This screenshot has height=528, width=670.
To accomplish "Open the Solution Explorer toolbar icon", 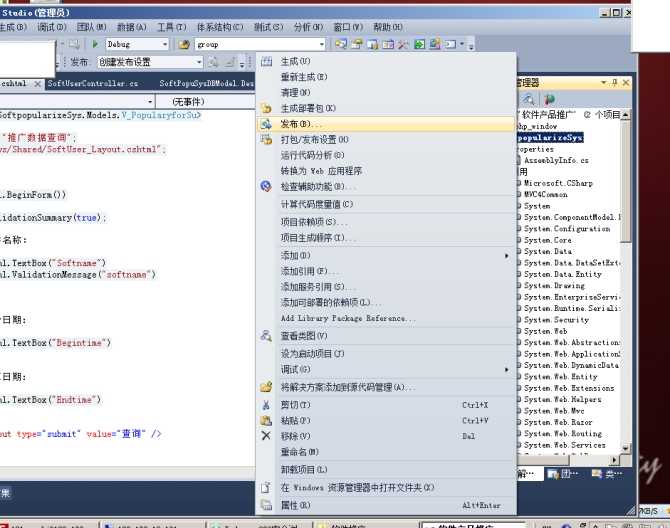I will [341, 44].
